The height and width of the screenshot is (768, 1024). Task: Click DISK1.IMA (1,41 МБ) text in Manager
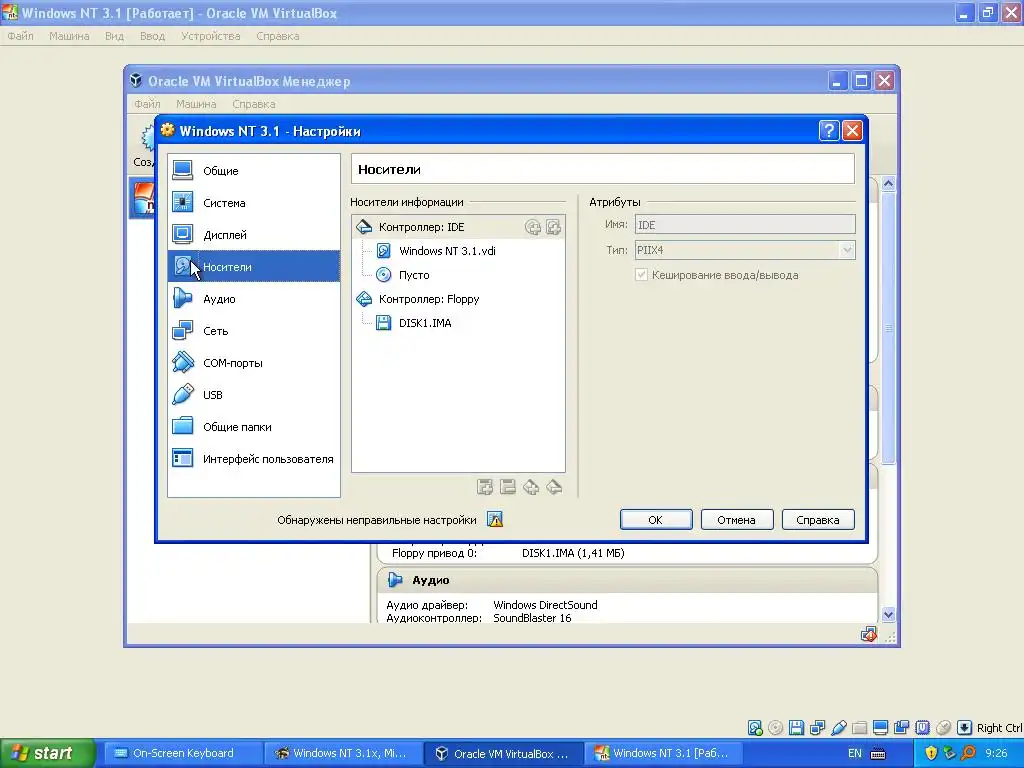tap(573, 553)
